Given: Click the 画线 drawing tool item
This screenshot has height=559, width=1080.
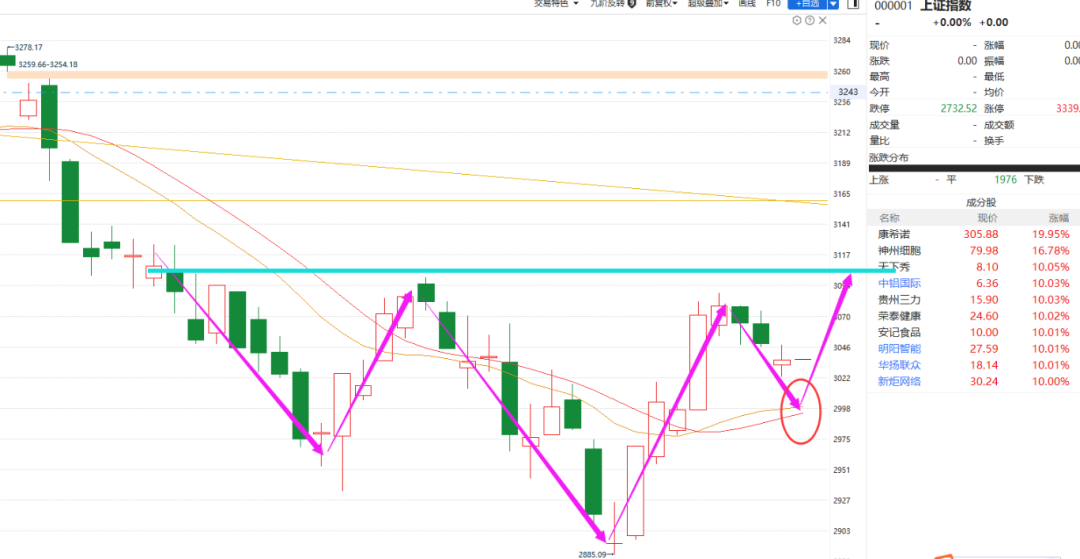Looking at the screenshot, I should point(746,4).
